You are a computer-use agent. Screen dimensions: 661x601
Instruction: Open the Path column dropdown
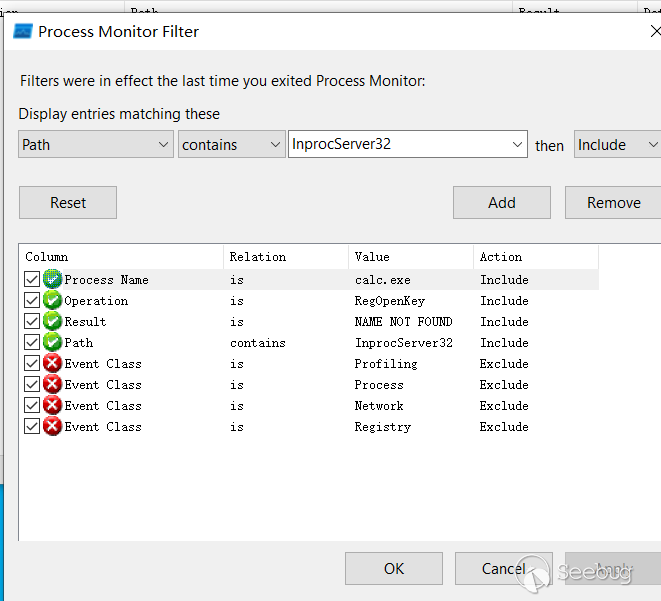pyautogui.click(x=96, y=145)
